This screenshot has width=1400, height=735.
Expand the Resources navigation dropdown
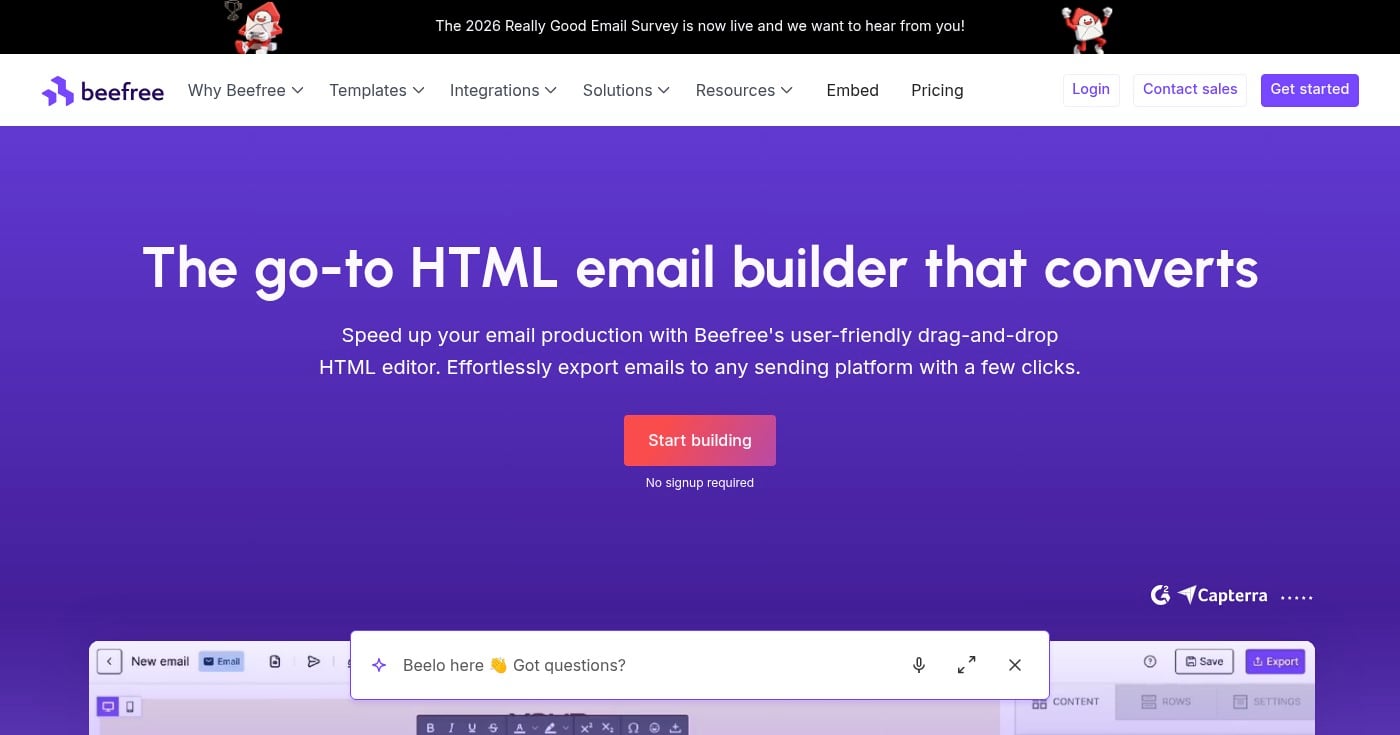(743, 90)
